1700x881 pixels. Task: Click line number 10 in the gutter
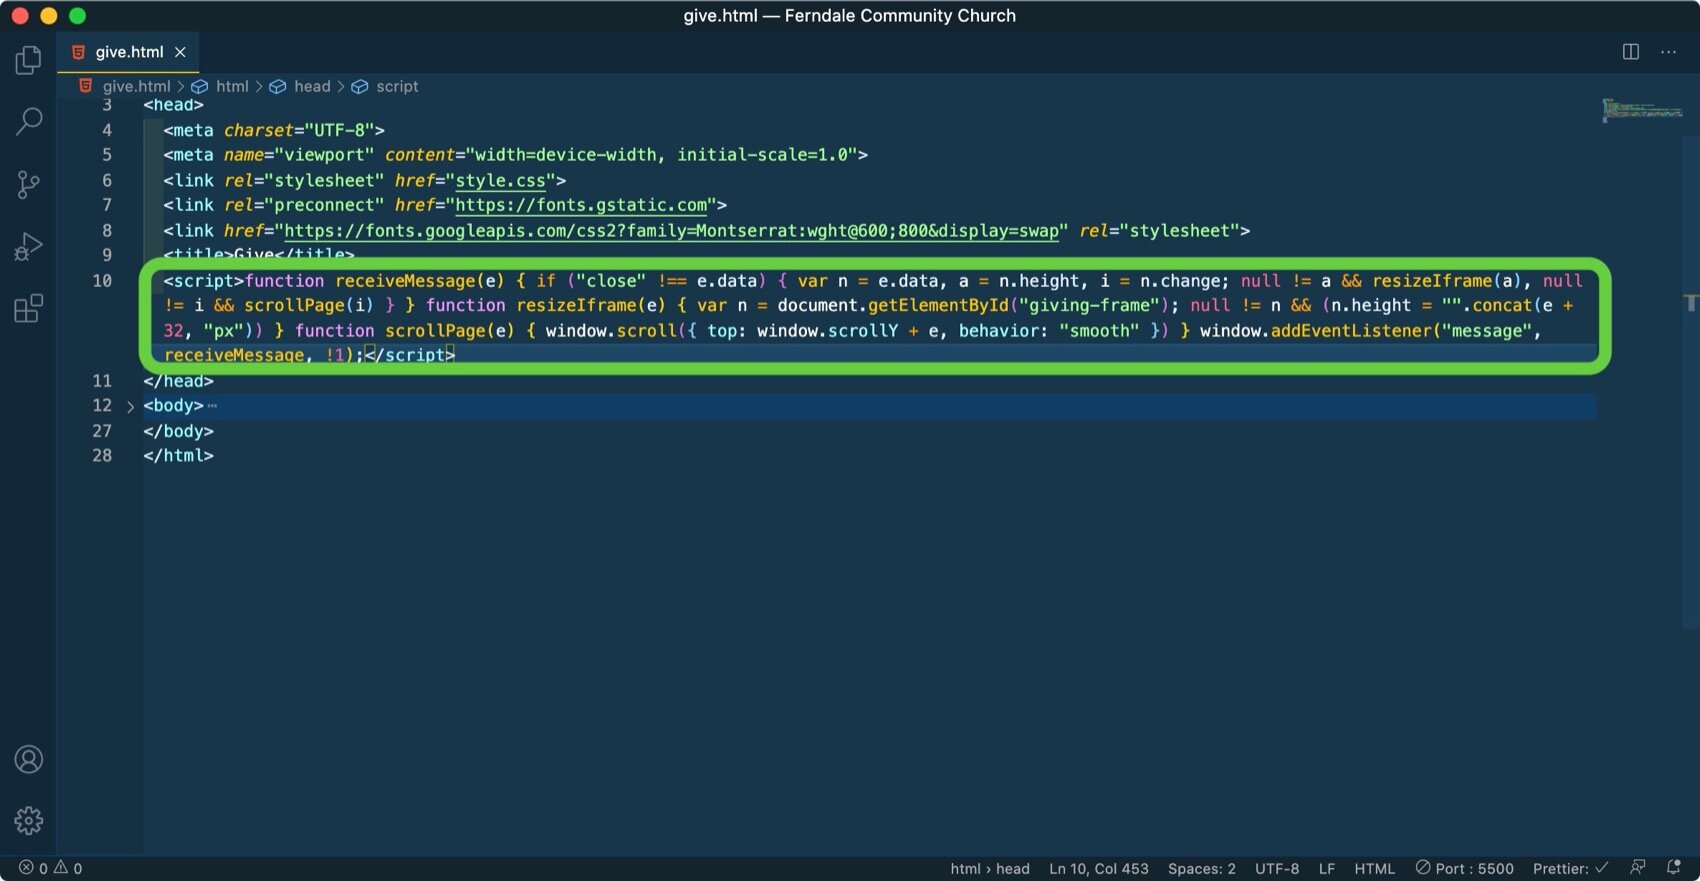click(102, 281)
